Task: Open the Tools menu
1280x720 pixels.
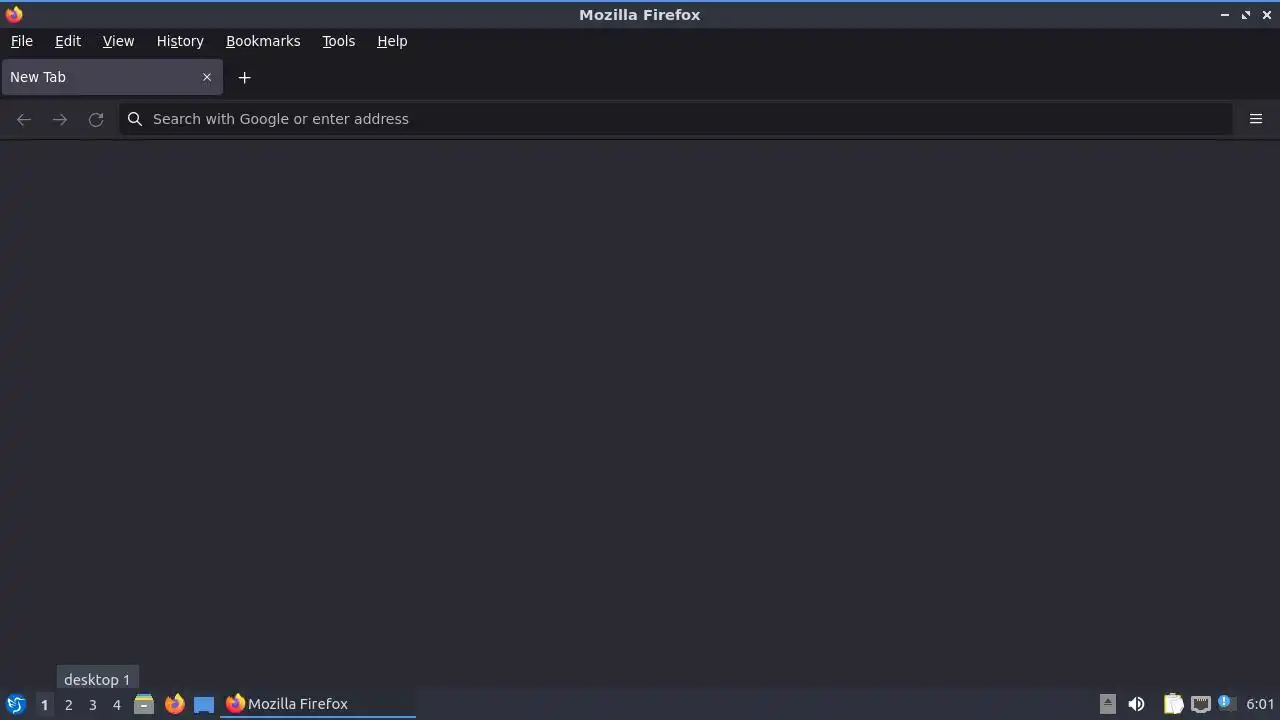Action: tap(339, 41)
